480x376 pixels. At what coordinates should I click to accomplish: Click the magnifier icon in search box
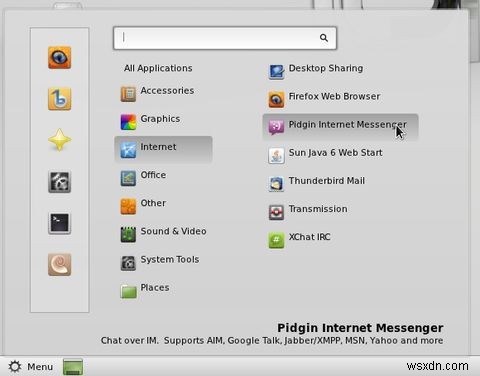tap(324, 38)
